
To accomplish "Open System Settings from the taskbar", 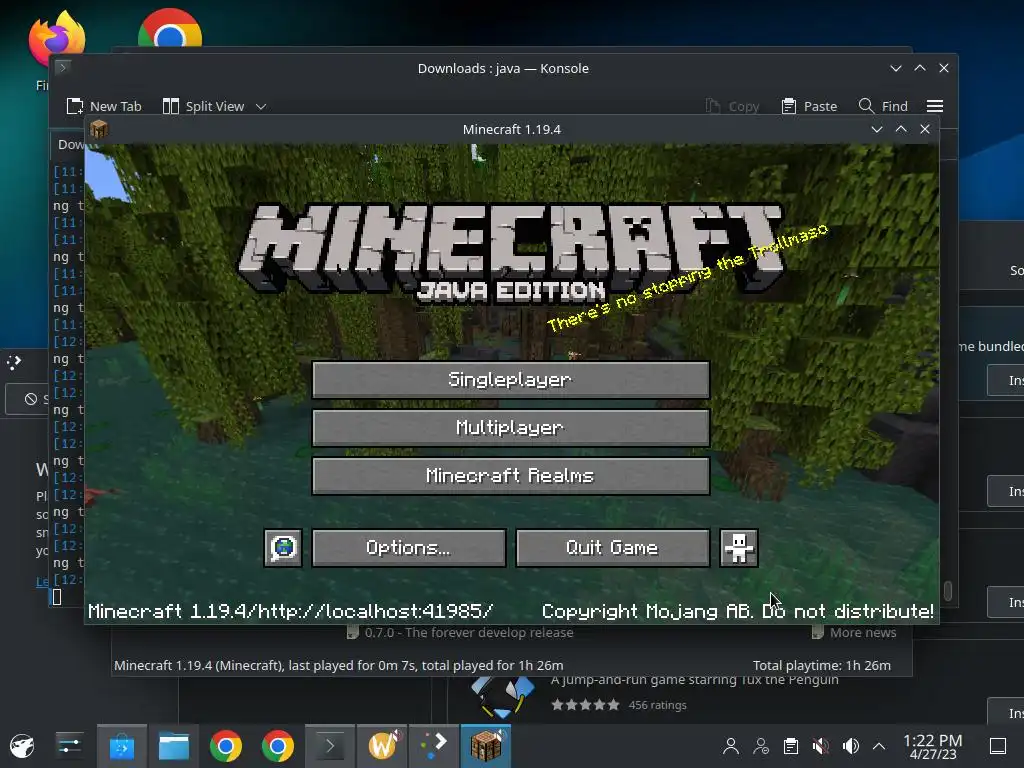I will click(69, 746).
